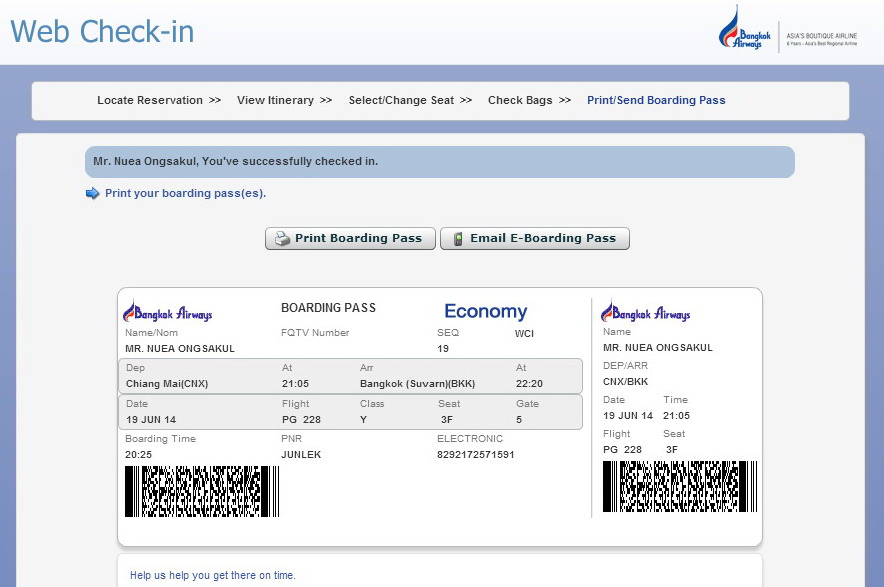
Task: Select the barcode on the boarding pass stub
Action: click(x=679, y=486)
